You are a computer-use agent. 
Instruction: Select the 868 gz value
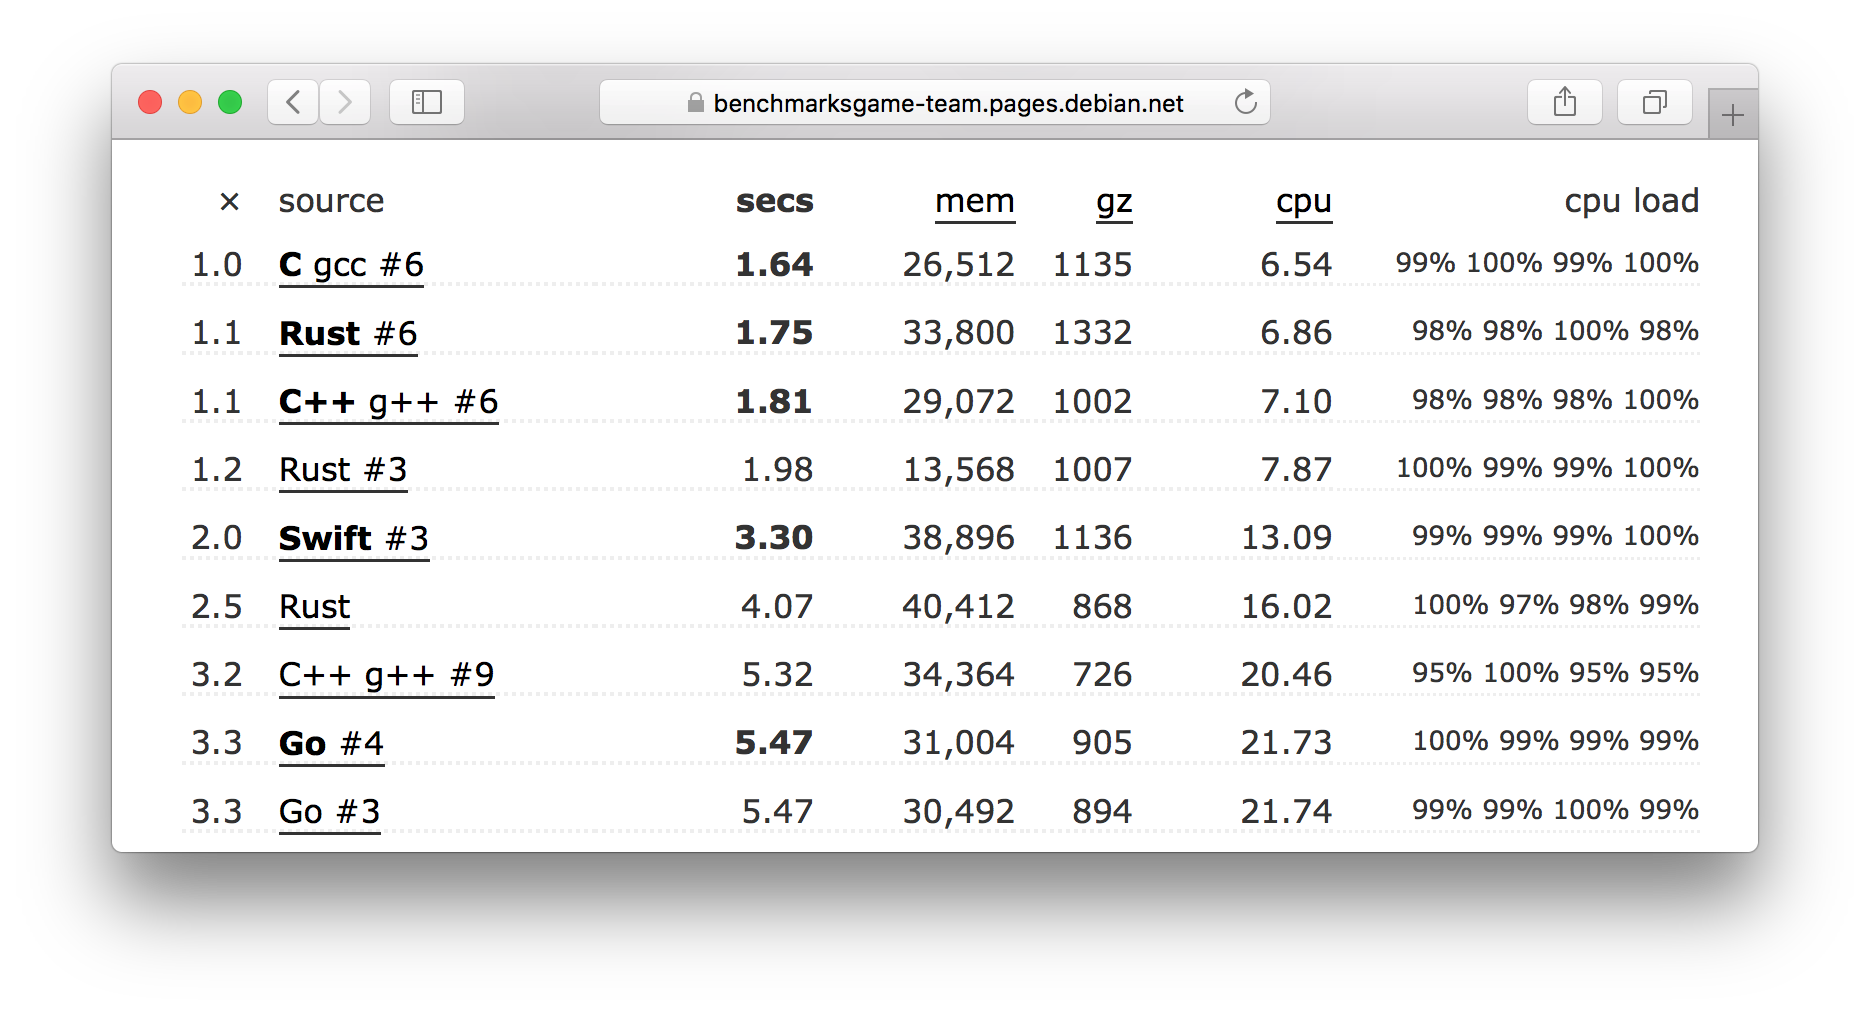1102,607
